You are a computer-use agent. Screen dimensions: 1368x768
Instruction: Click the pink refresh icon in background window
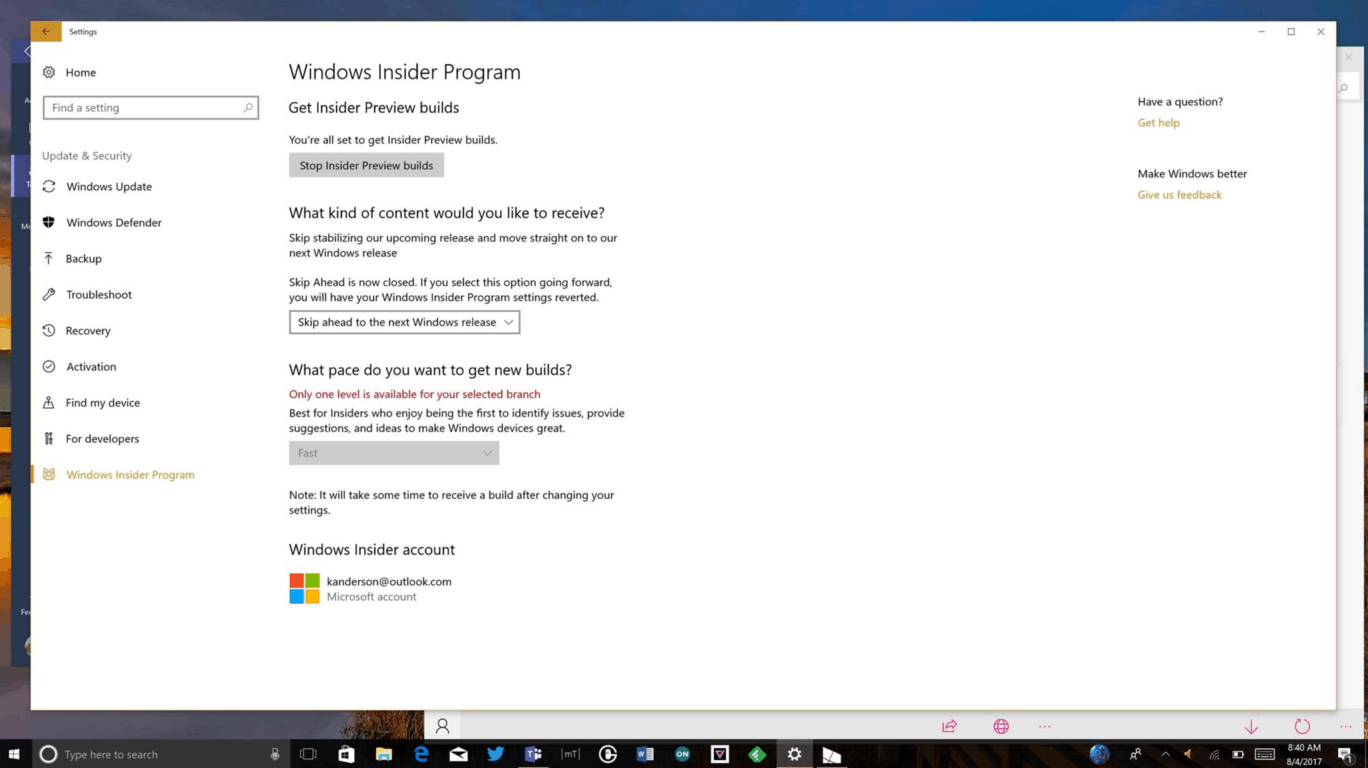pyautogui.click(x=1302, y=727)
